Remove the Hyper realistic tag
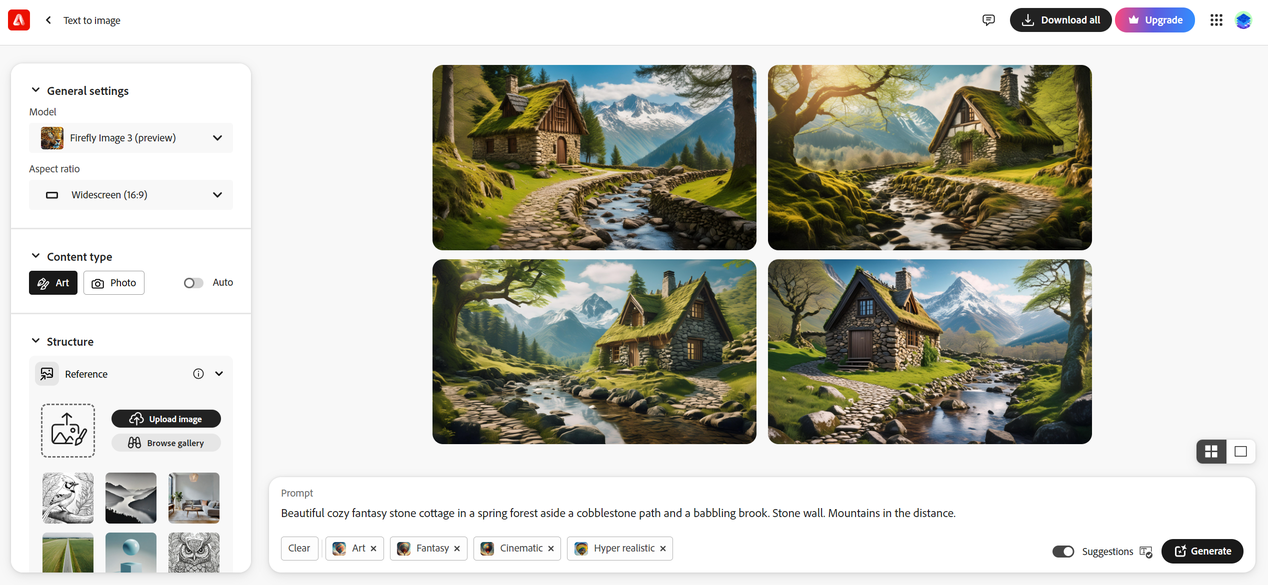This screenshot has width=1268, height=585. (662, 548)
